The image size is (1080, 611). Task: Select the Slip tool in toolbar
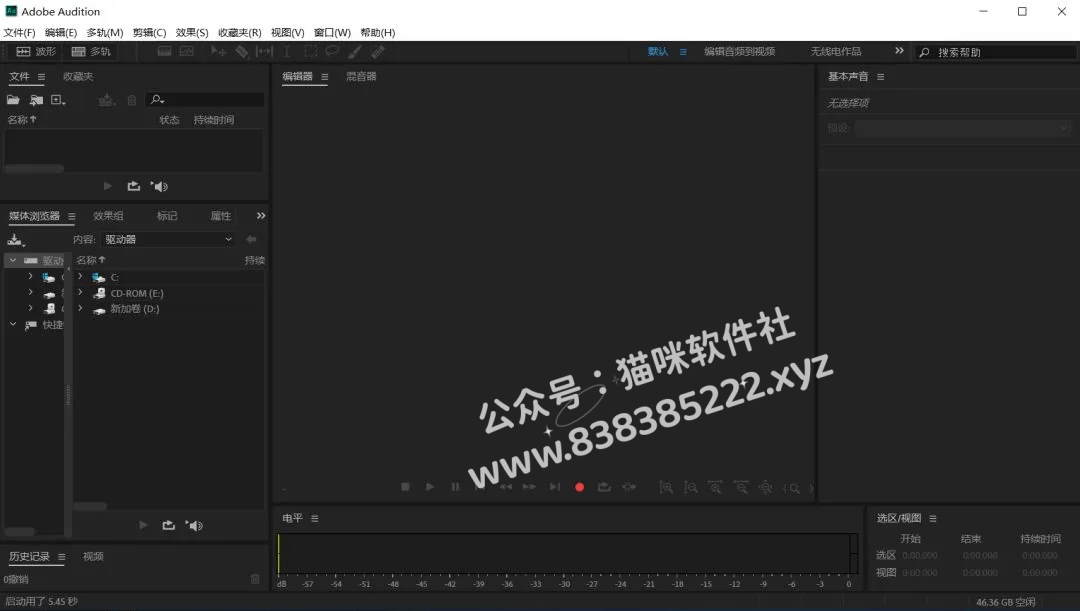264,52
